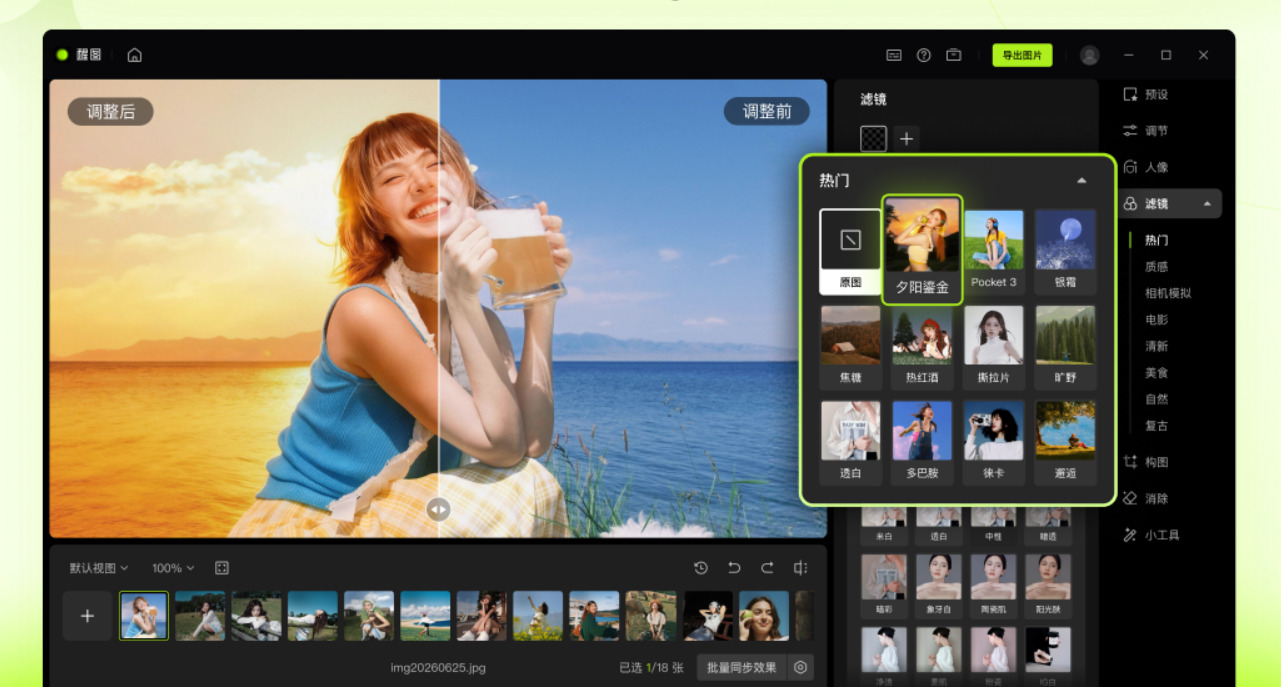Redo the last edit
The height and width of the screenshot is (687, 1281).
[x=767, y=568]
